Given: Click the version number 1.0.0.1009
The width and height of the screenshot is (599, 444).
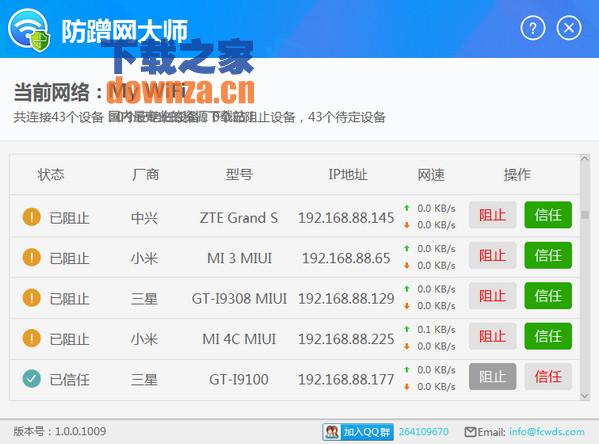Looking at the screenshot, I should (81, 431).
